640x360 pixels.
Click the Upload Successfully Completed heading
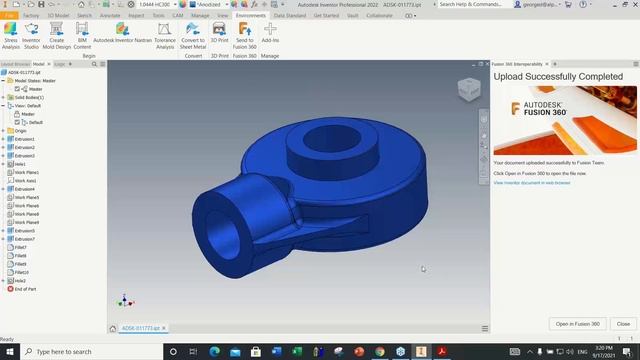[x=558, y=77]
